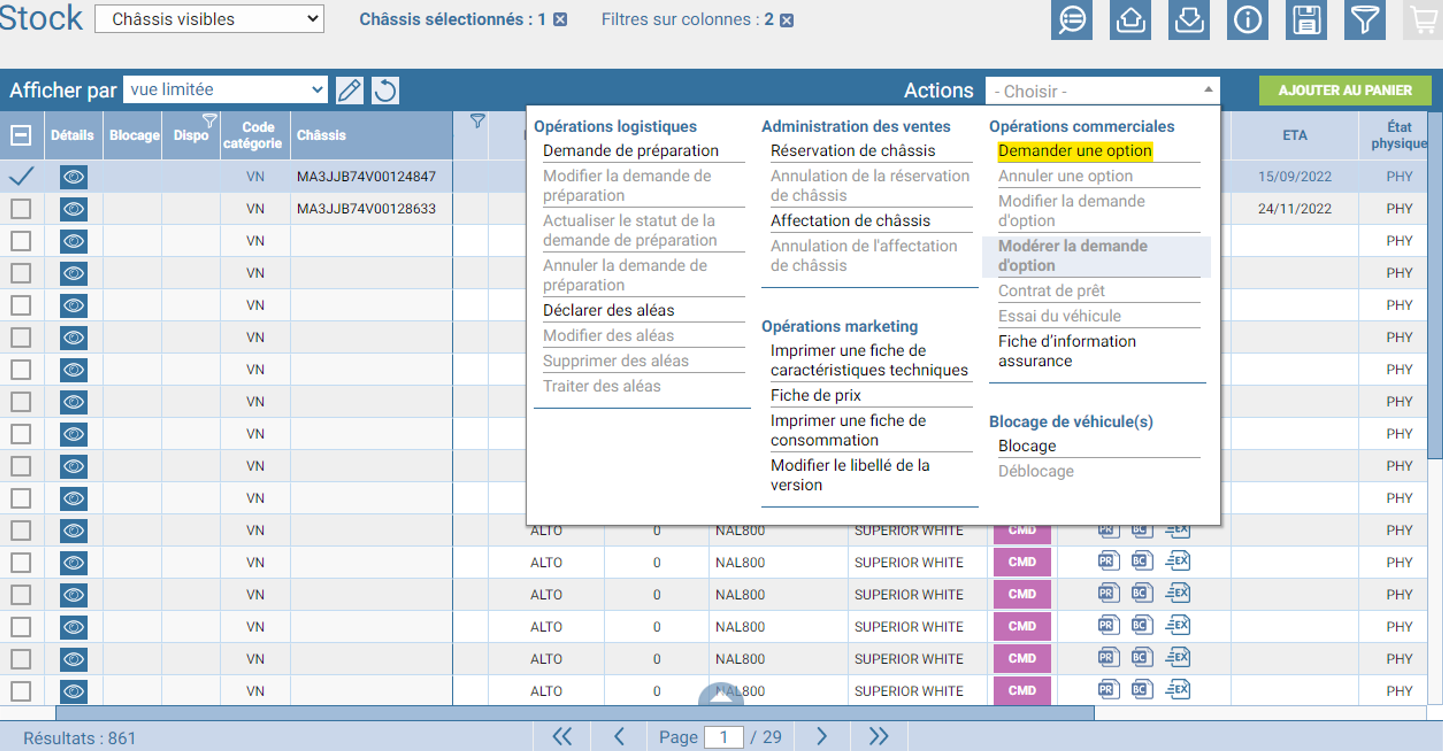Go to next page arrow

(x=822, y=737)
